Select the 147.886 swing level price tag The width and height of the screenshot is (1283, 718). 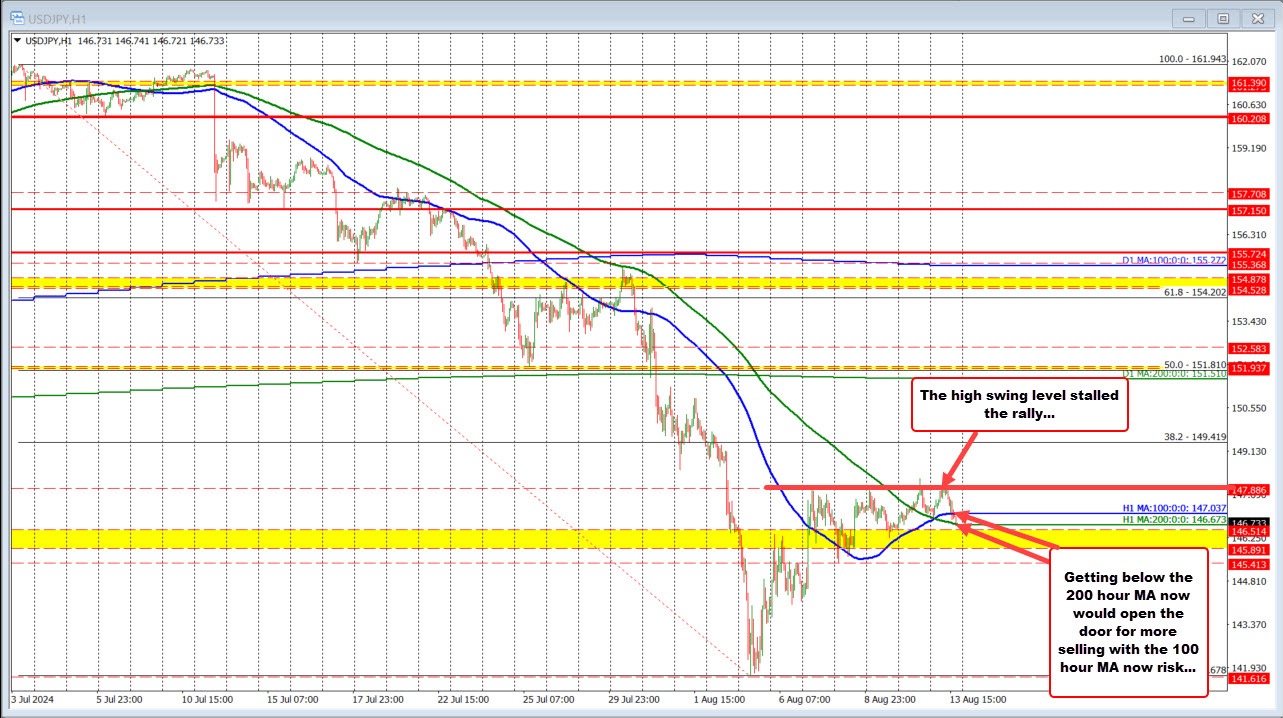(x=1248, y=488)
